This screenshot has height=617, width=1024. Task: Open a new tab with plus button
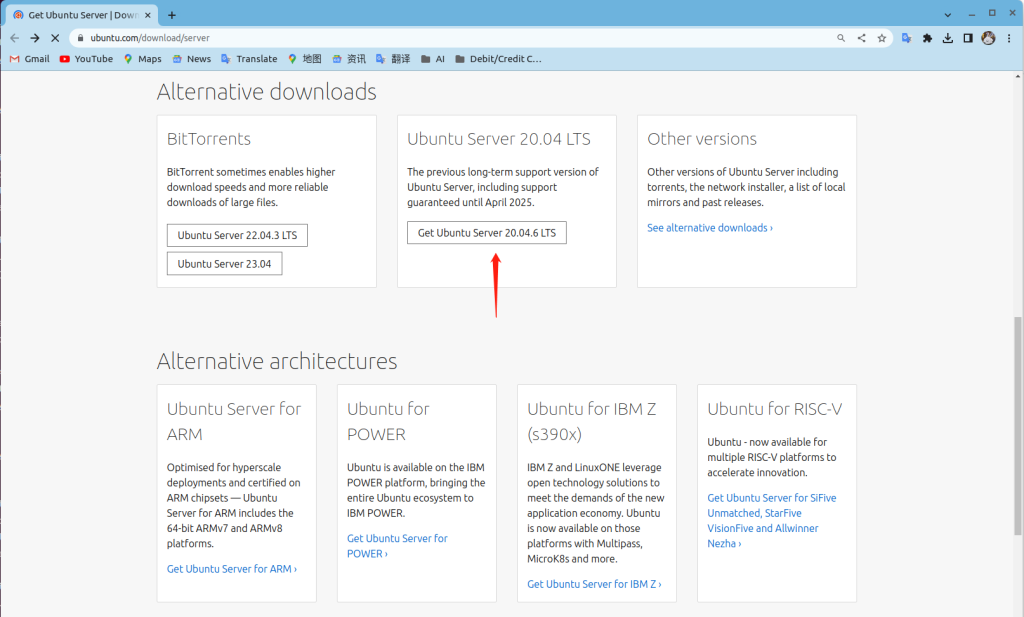tap(172, 15)
